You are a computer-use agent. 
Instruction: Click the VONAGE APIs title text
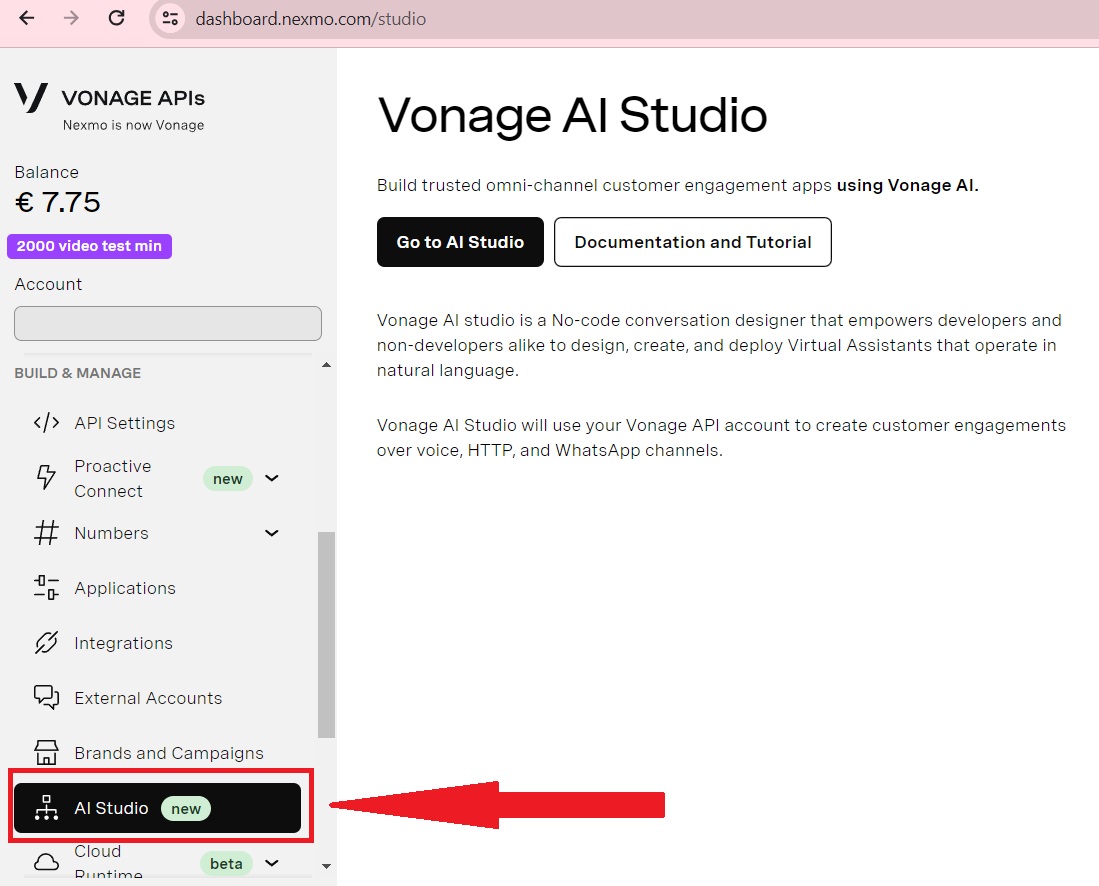pos(133,98)
